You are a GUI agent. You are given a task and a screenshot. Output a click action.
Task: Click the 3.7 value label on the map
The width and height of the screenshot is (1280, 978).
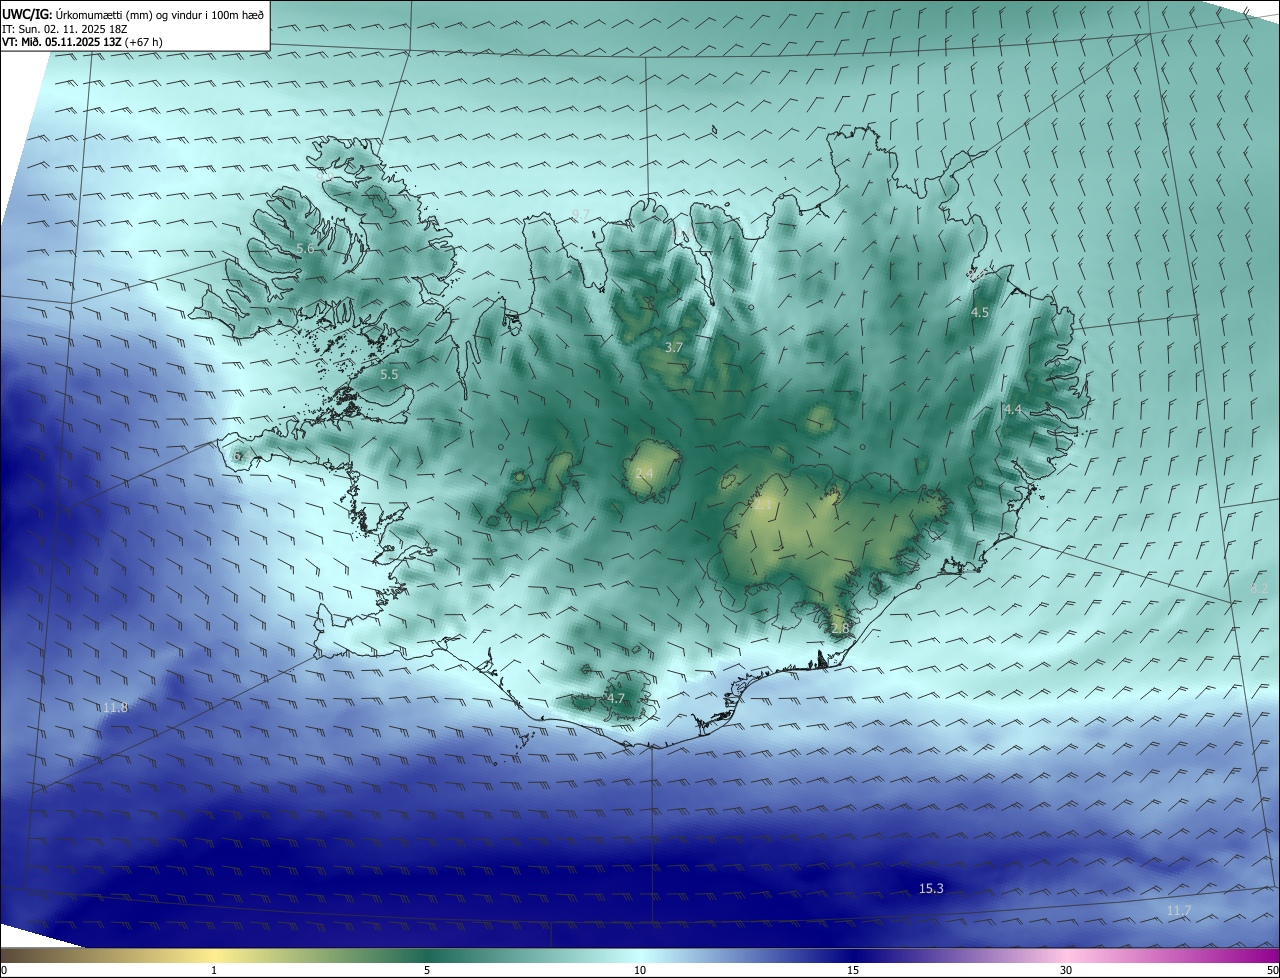pyautogui.click(x=674, y=347)
